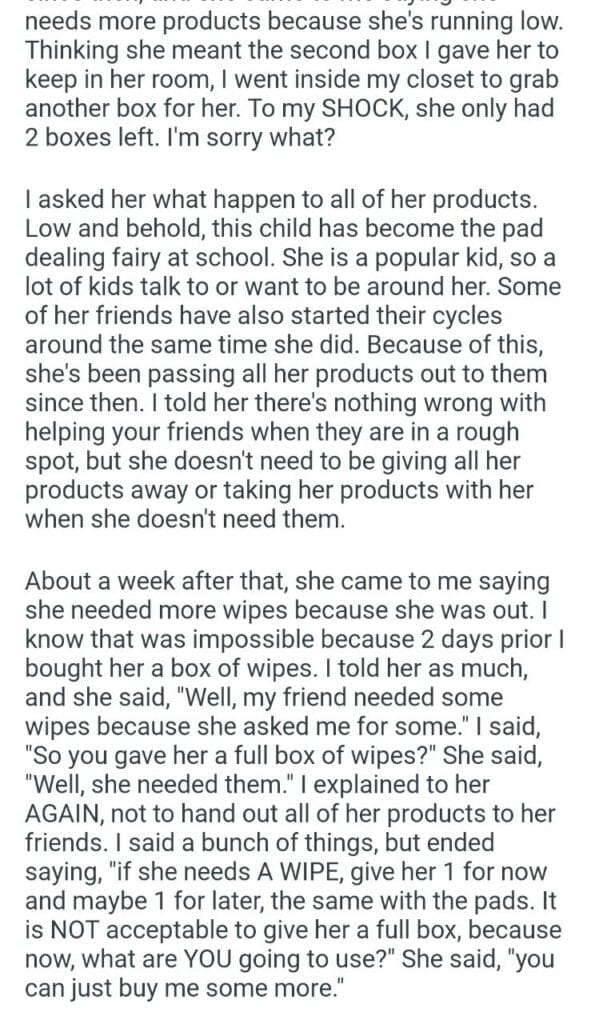Click the text "can just buy me some more."
This screenshot has width=591, height=1024.
[x=182, y=989]
